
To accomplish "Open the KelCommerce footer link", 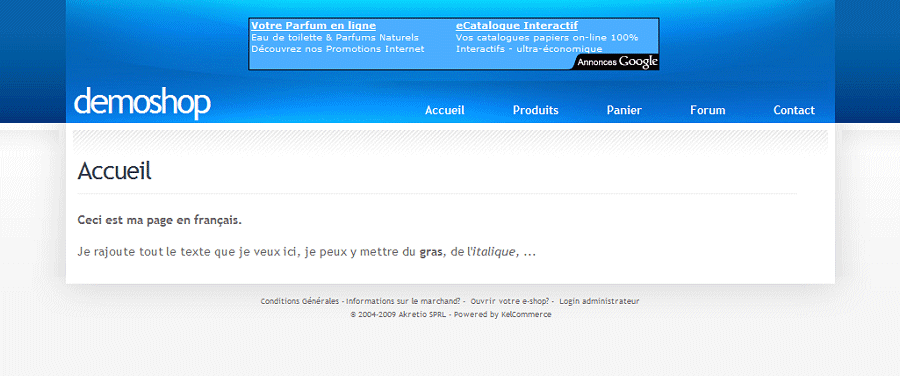I will tap(526, 315).
